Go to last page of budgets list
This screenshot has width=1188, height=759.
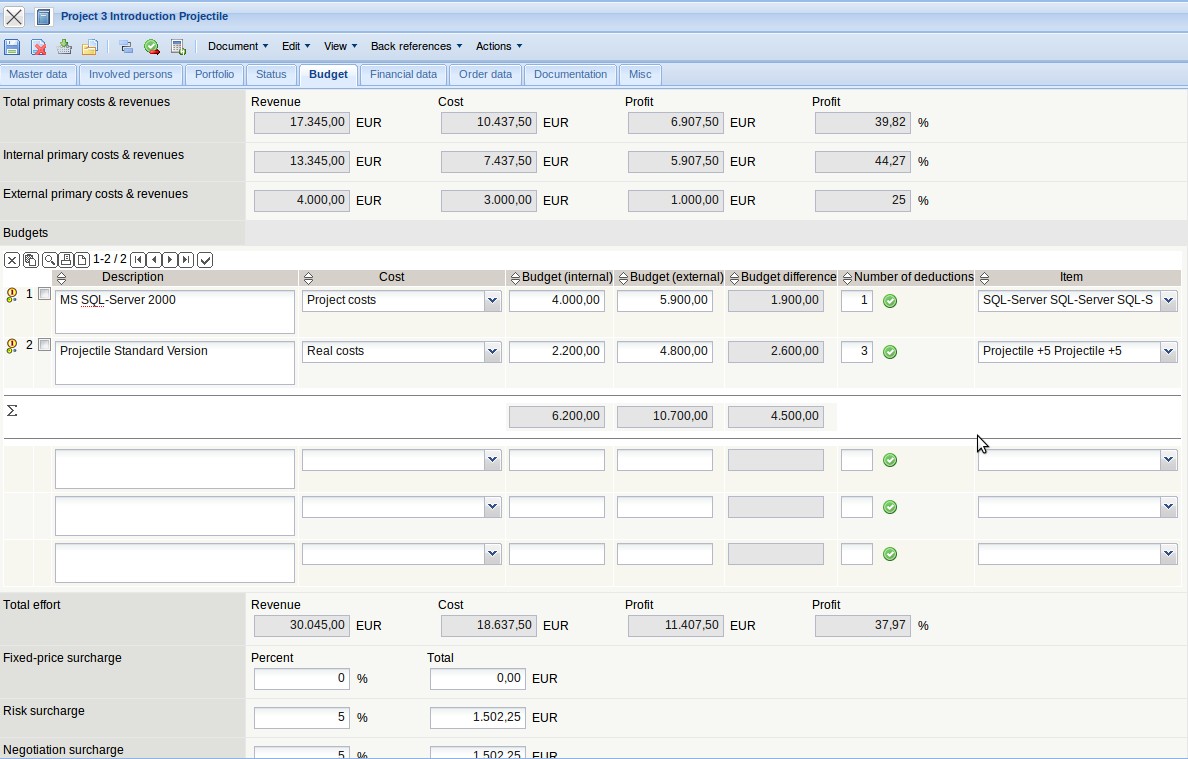(x=186, y=260)
